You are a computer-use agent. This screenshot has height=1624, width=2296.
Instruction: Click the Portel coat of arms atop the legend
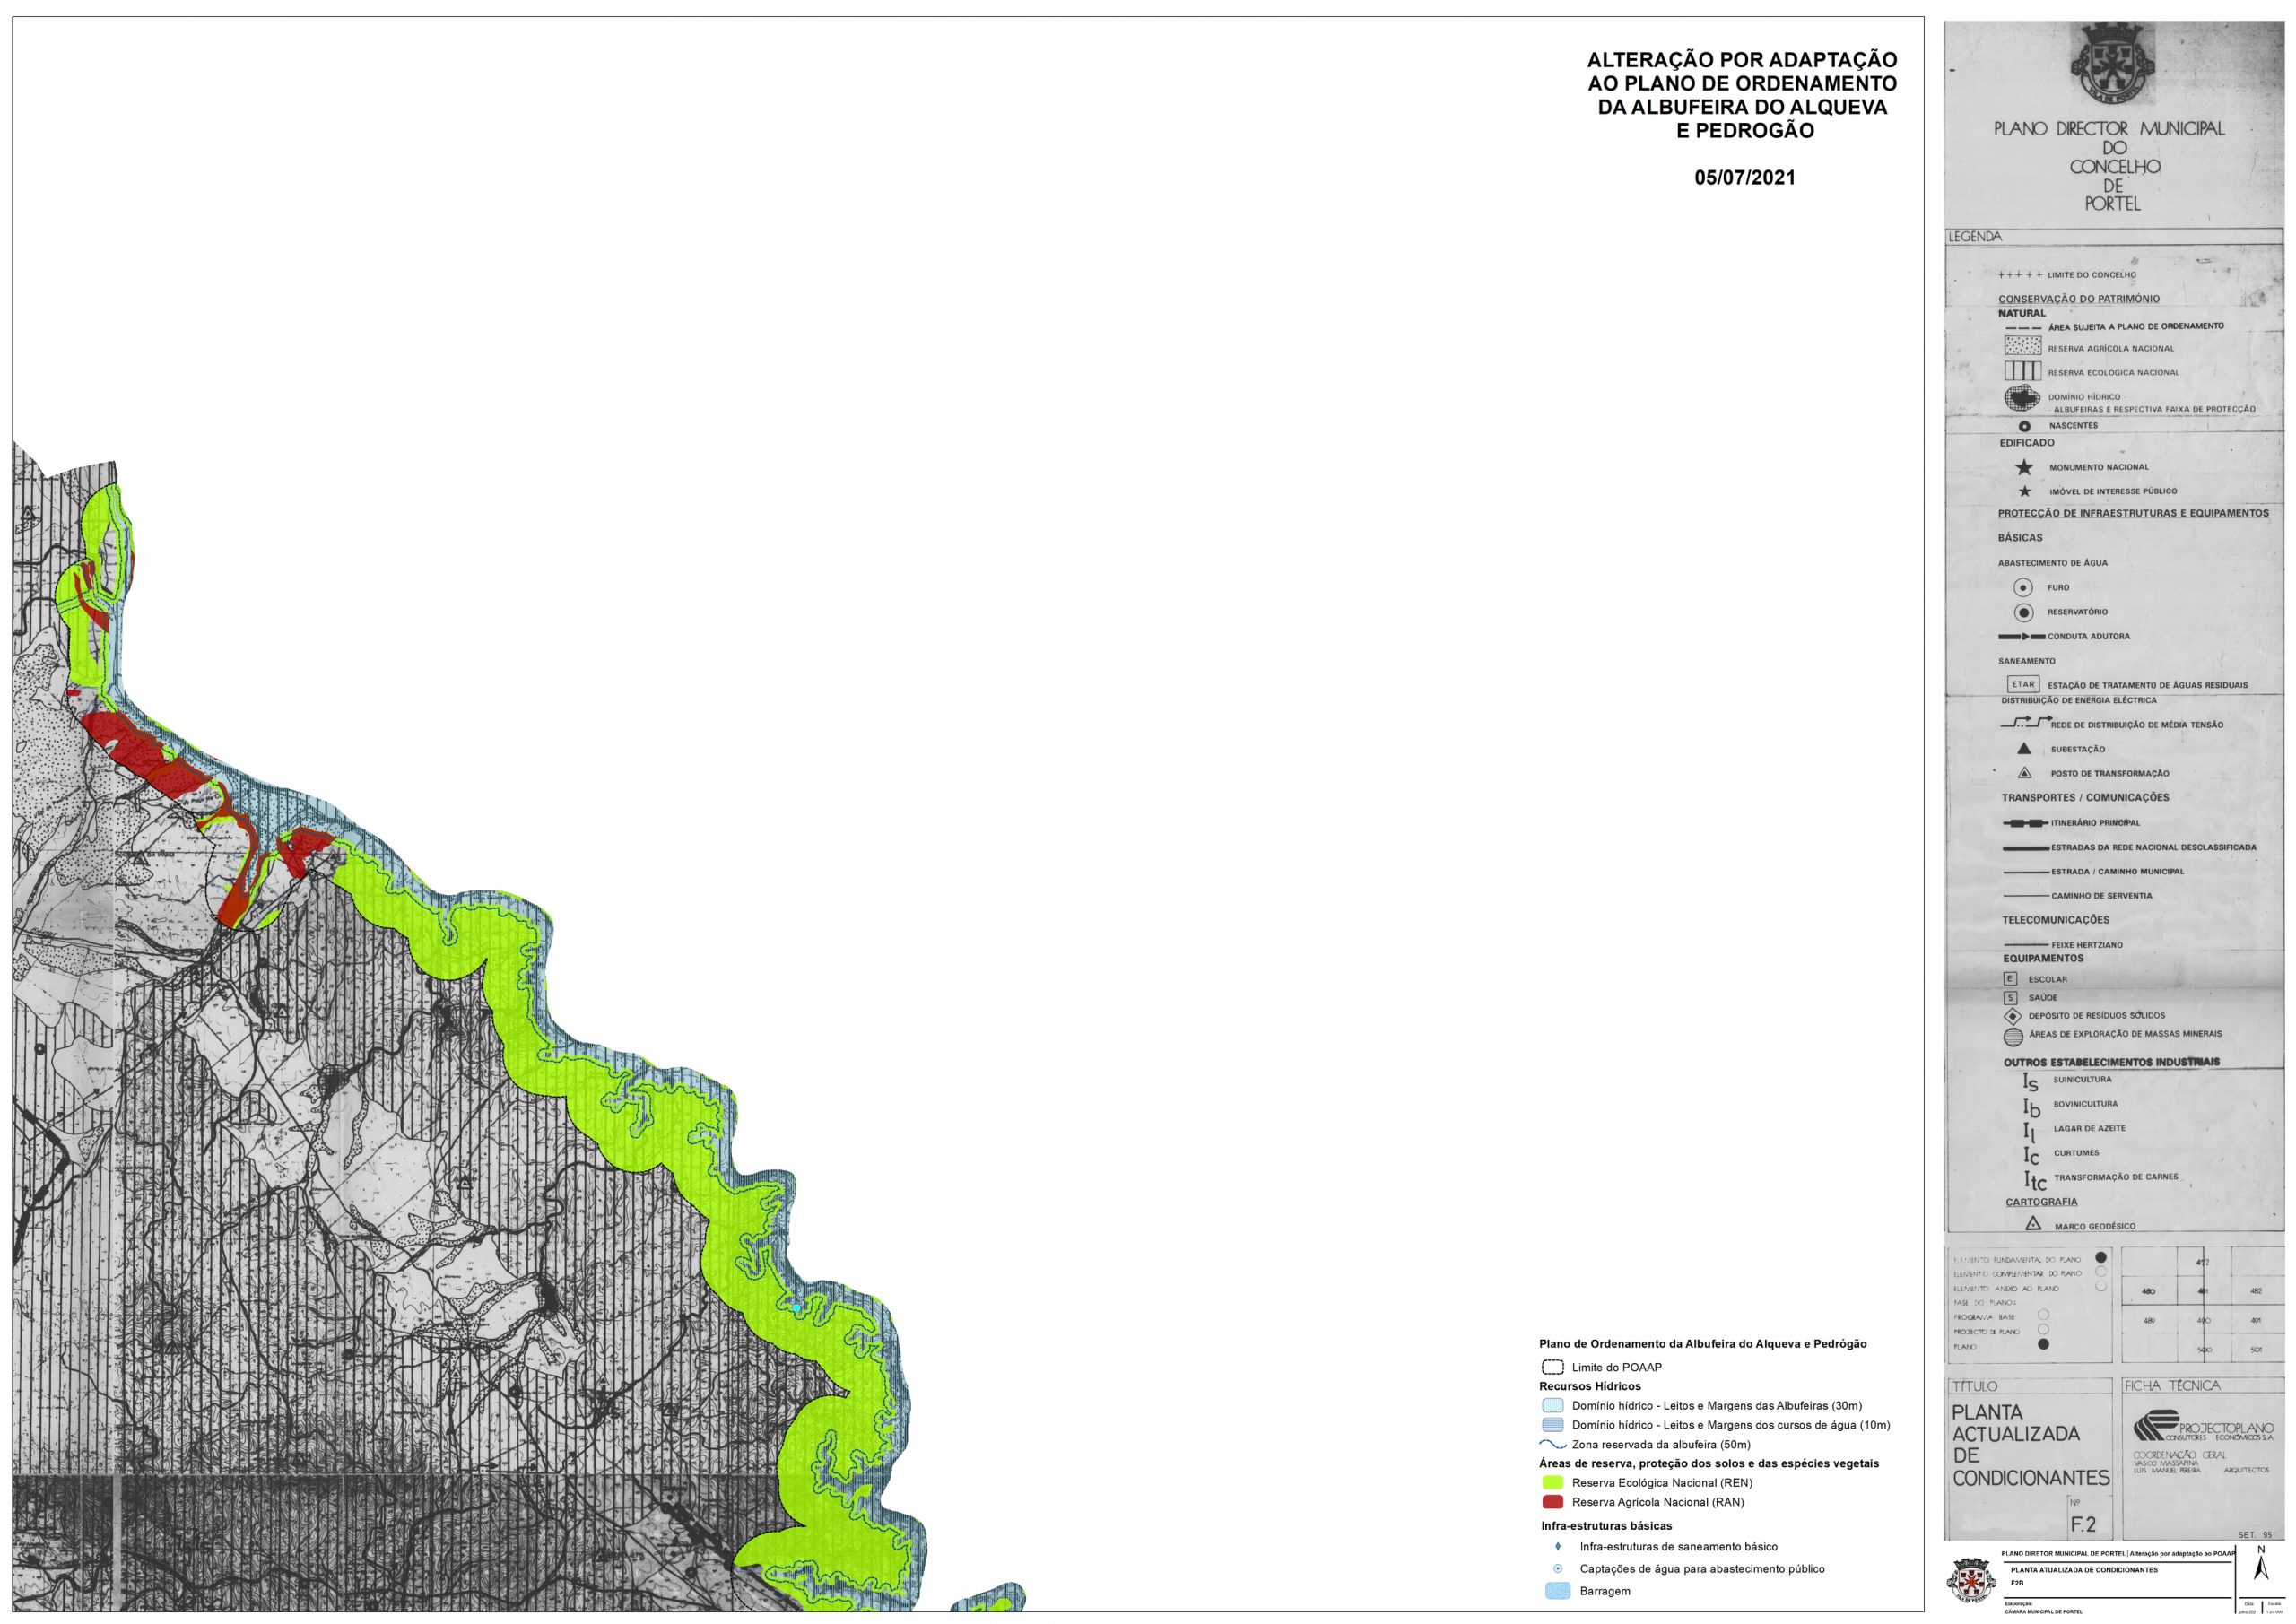[x=2112, y=65]
